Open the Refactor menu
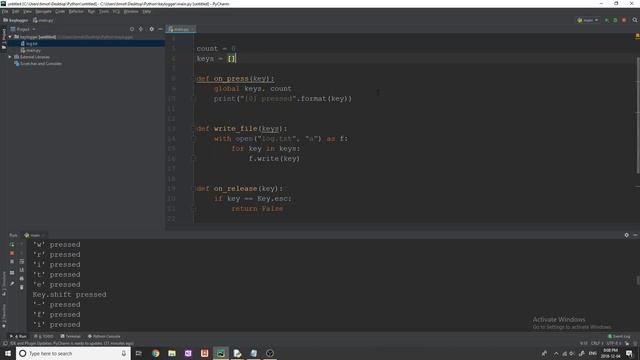This screenshot has height=360, width=640. point(76,11)
